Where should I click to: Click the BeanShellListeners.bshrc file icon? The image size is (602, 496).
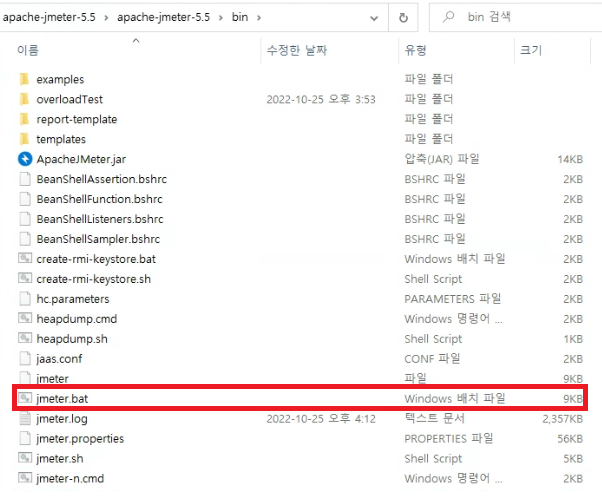pyautogui.click(x=25, y=219)
